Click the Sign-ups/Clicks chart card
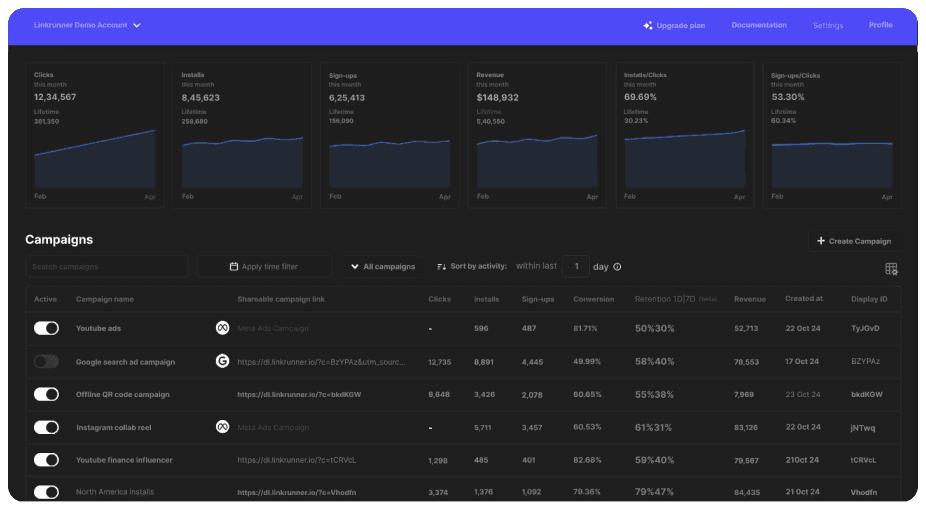Image resolution: width=926 pixels, height=510 pixels. coord(832,135)
